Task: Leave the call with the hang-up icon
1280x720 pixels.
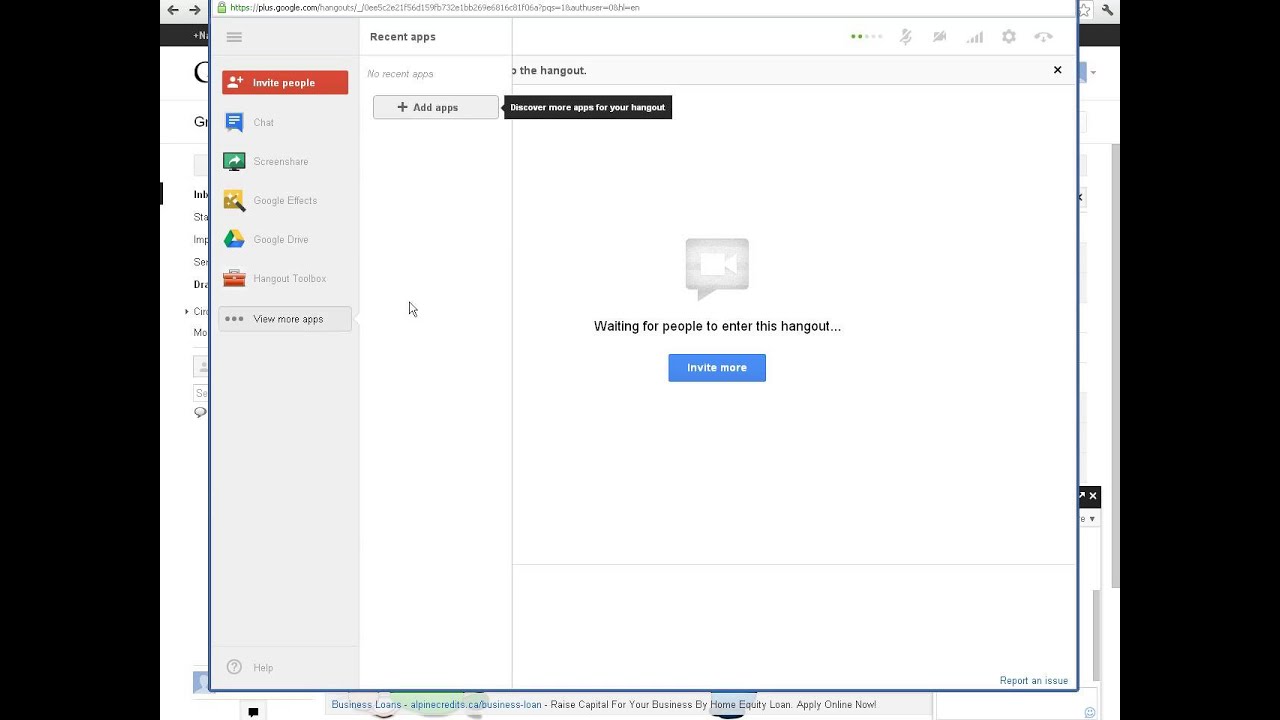Action: click(1043, 37)
